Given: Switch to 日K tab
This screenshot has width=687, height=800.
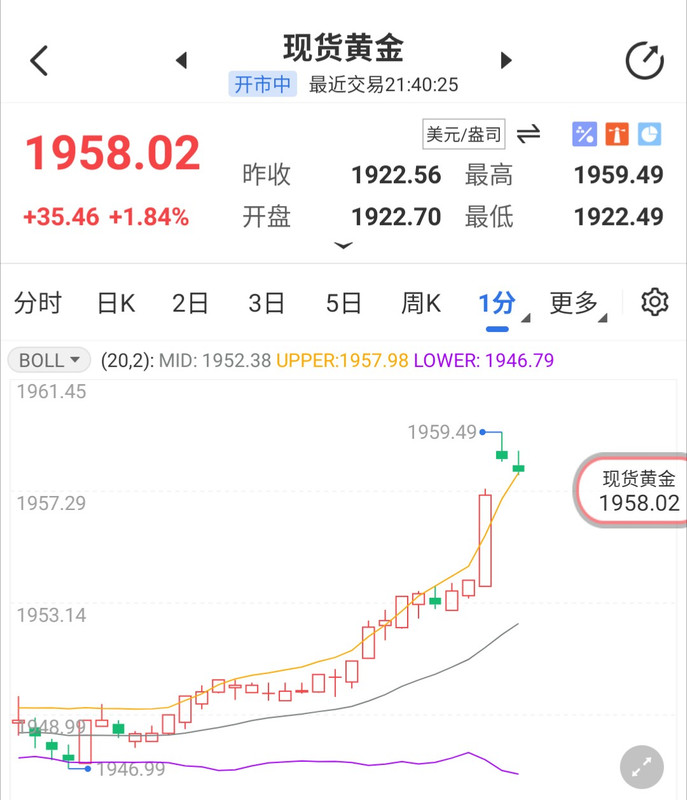Looking at the screenshot, I should (116, 303).
